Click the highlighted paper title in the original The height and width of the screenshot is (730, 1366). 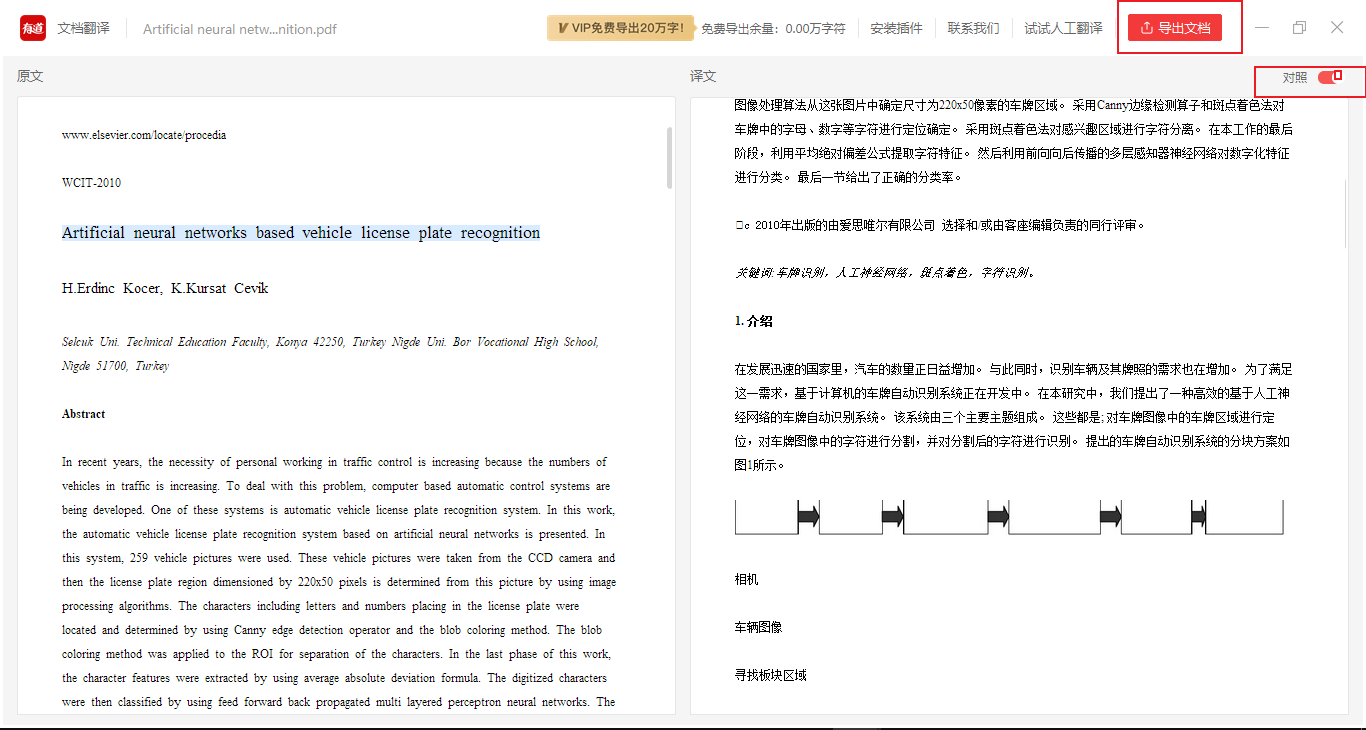[301, 233]
